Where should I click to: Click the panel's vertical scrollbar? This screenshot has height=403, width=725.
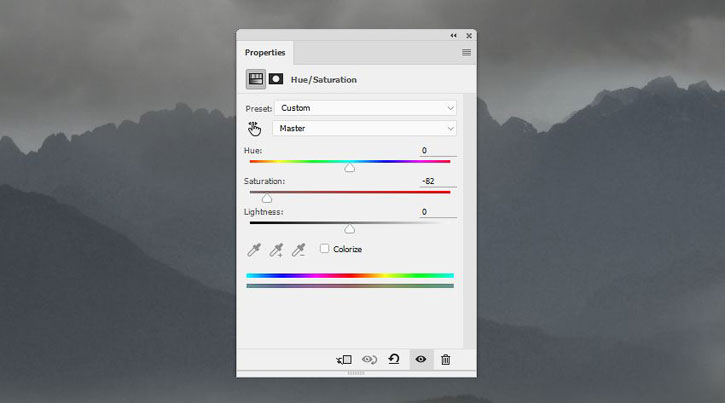469,221
